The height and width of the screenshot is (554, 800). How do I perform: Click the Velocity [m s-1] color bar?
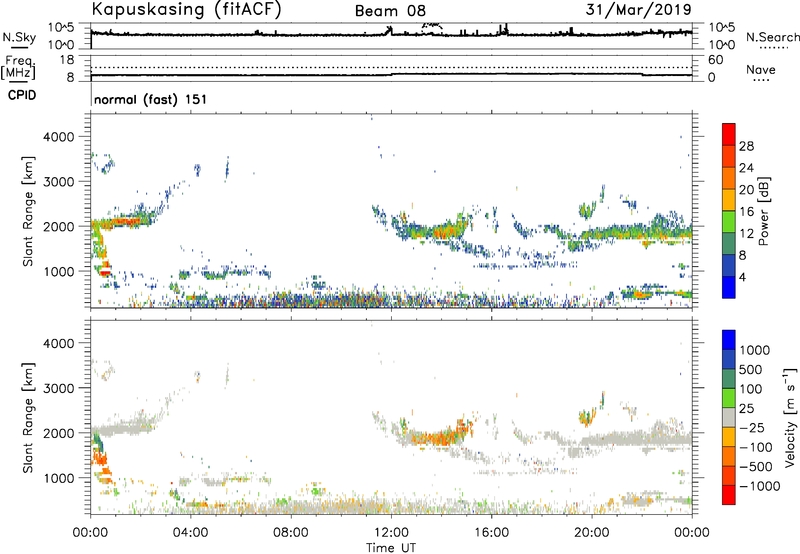pyautogui.click(x=729, y=417)
